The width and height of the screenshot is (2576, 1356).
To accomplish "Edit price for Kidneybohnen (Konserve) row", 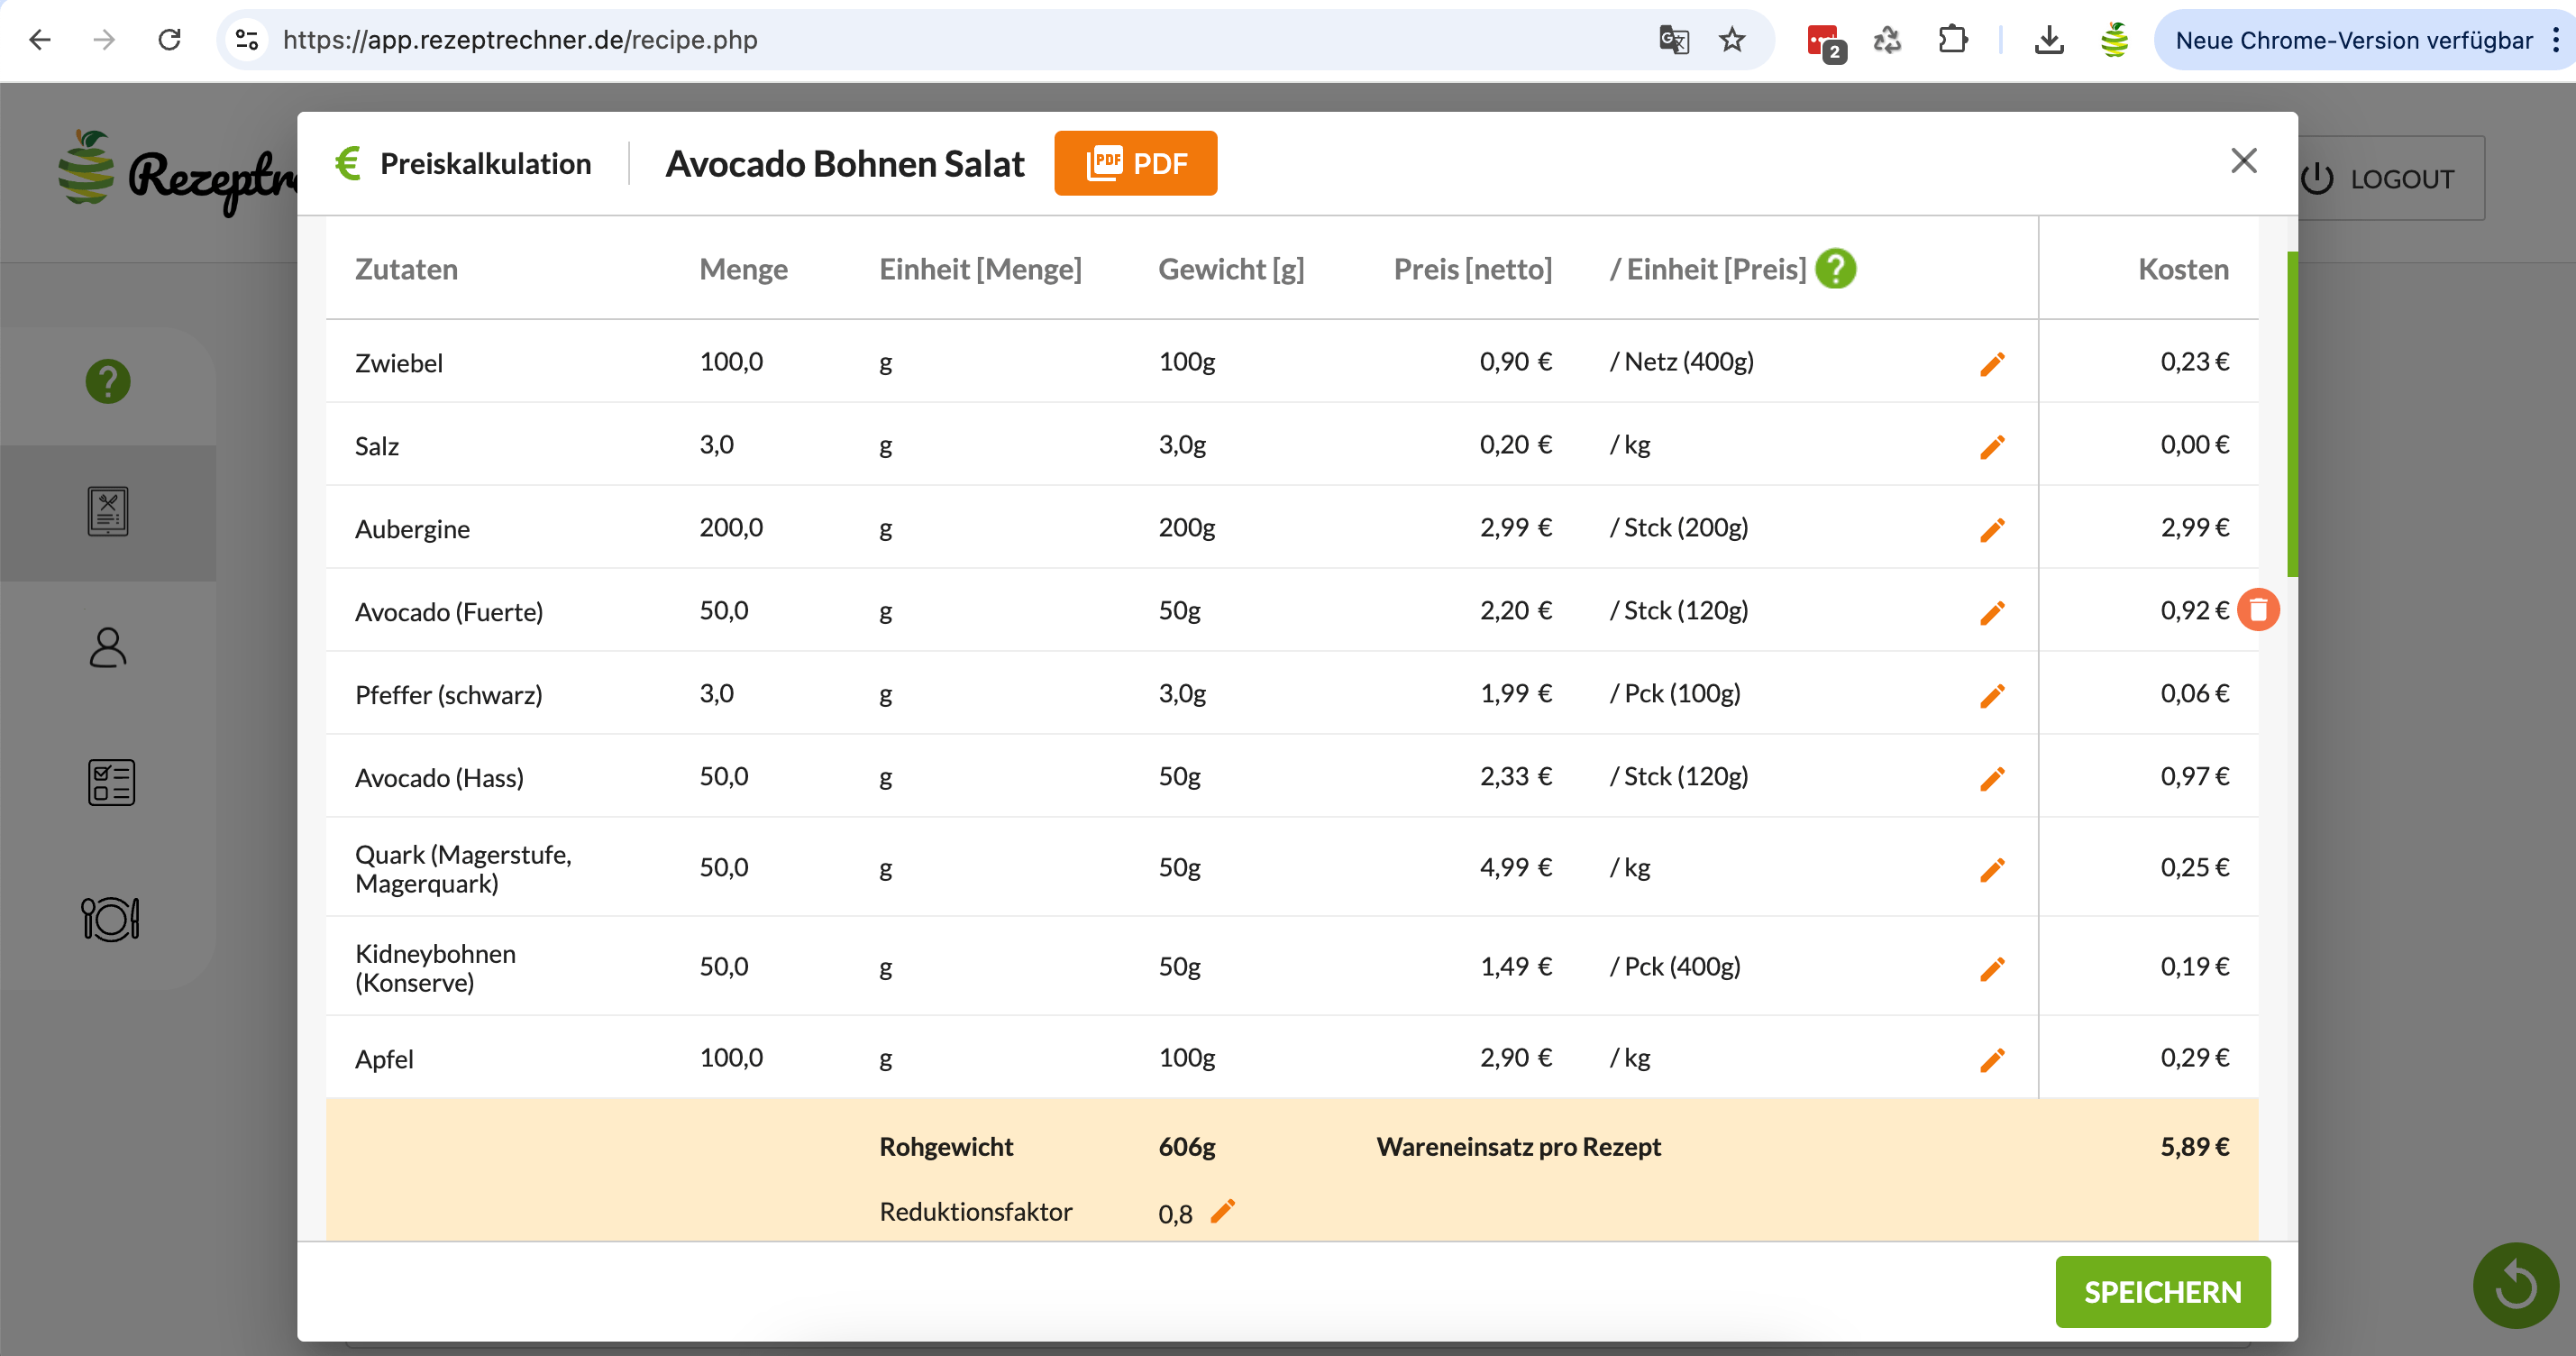I will point(1992,969).
